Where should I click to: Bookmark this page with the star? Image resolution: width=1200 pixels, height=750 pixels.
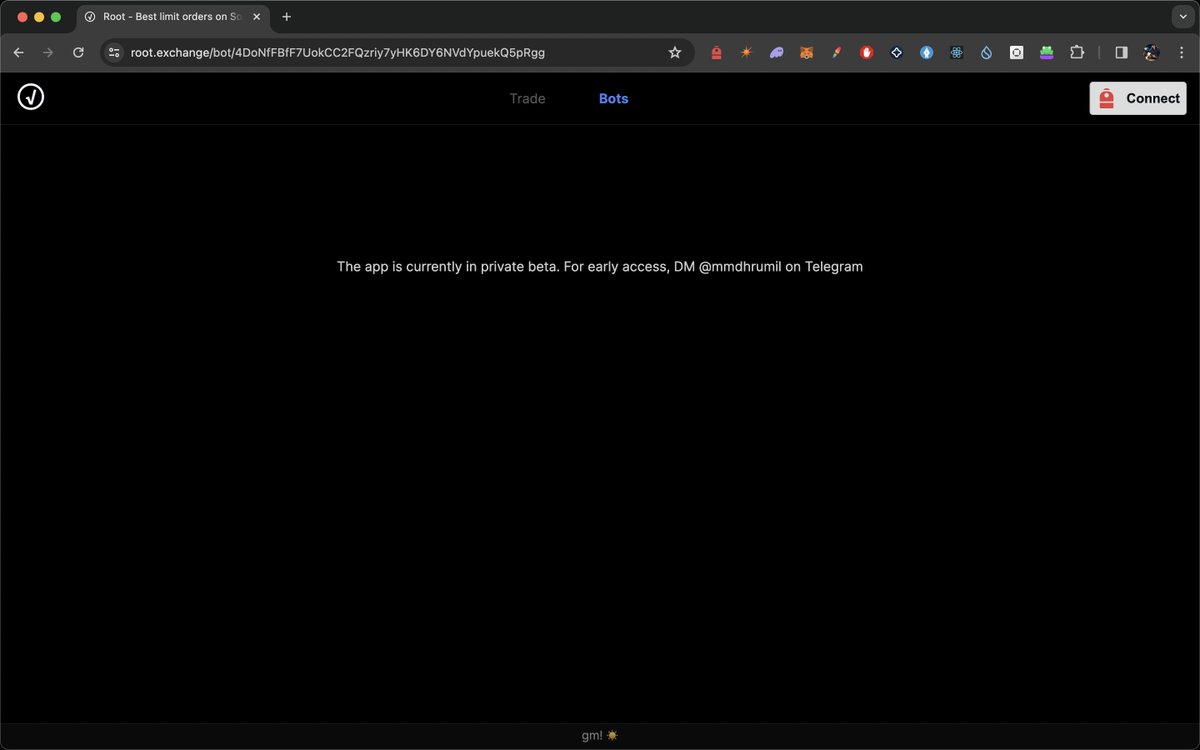[675, 53]
